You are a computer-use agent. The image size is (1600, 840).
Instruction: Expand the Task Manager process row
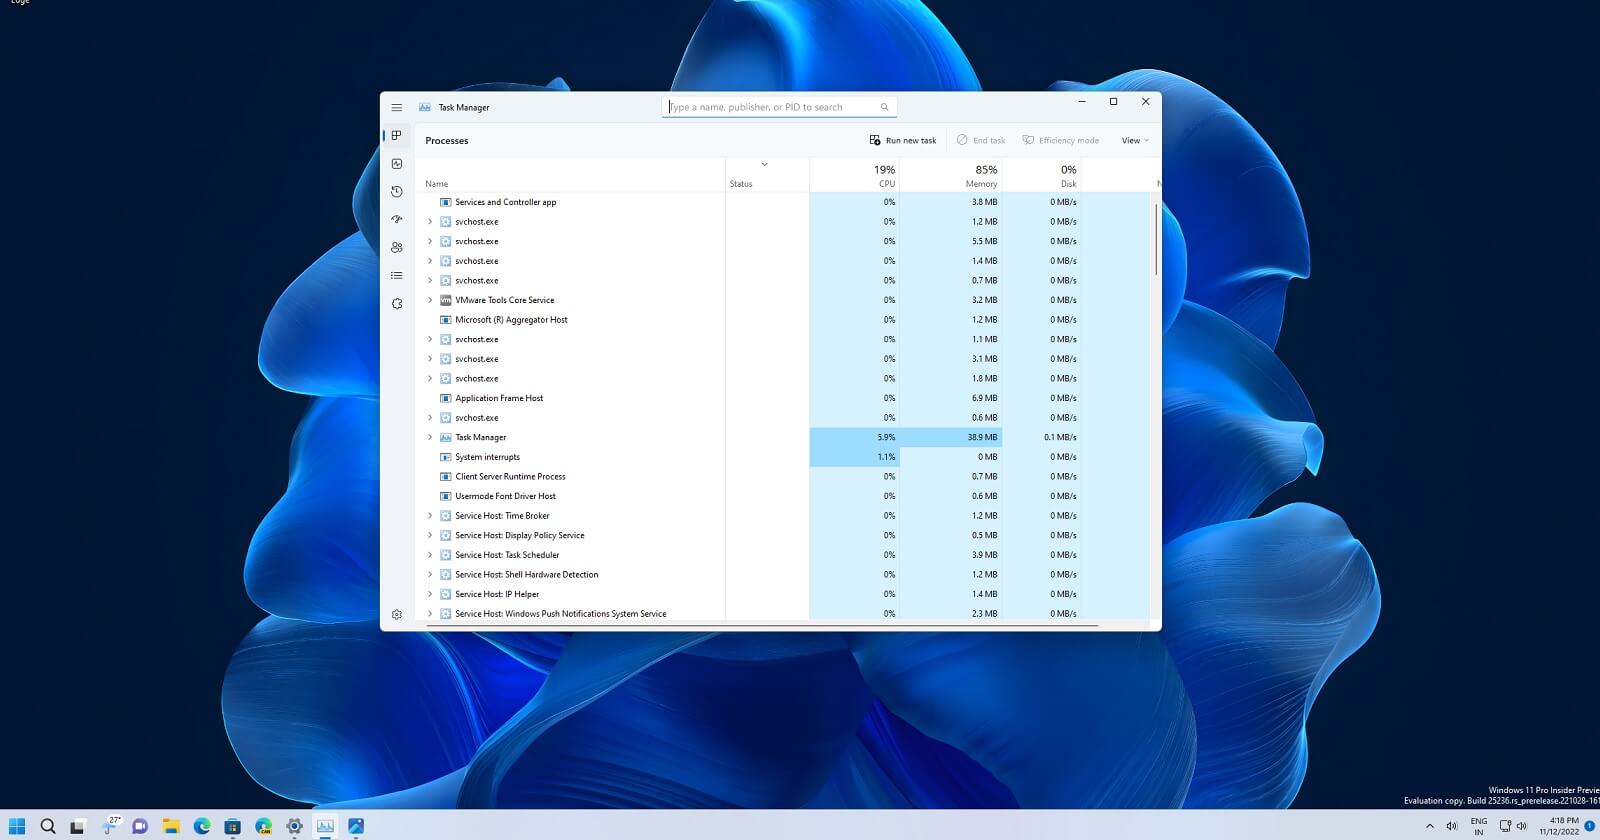click(x=430, y=437)
